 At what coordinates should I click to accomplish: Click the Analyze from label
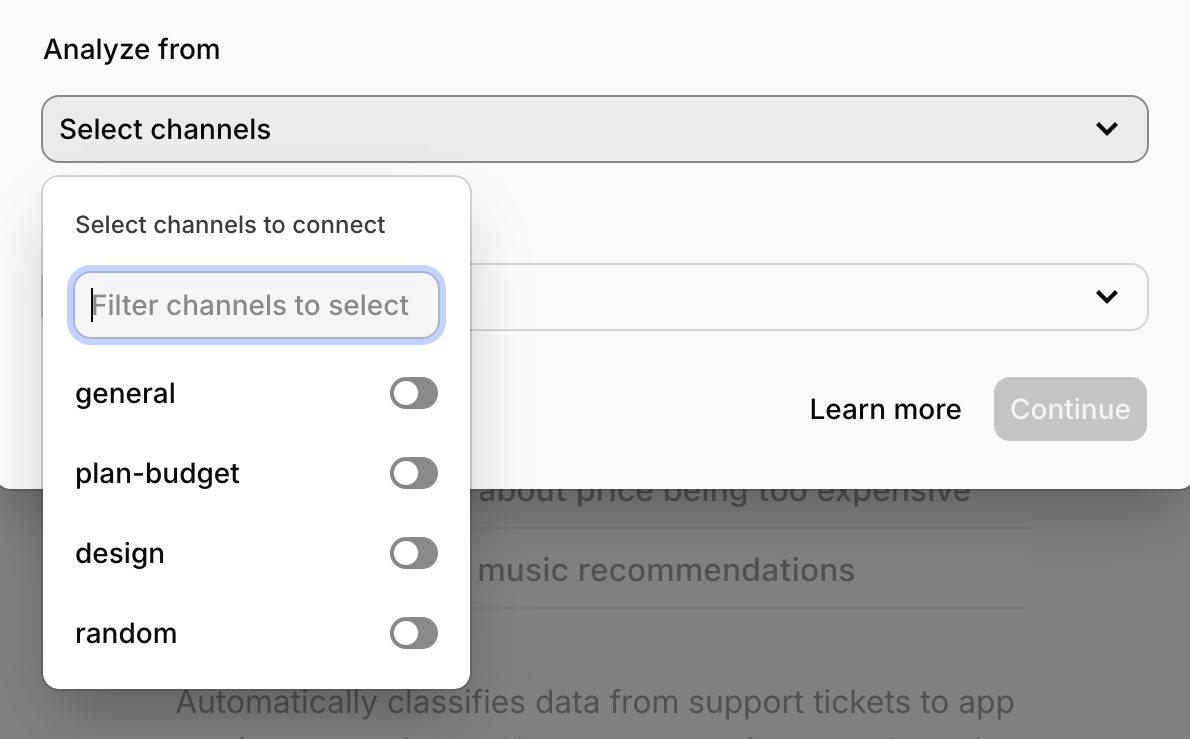[131, 49]
